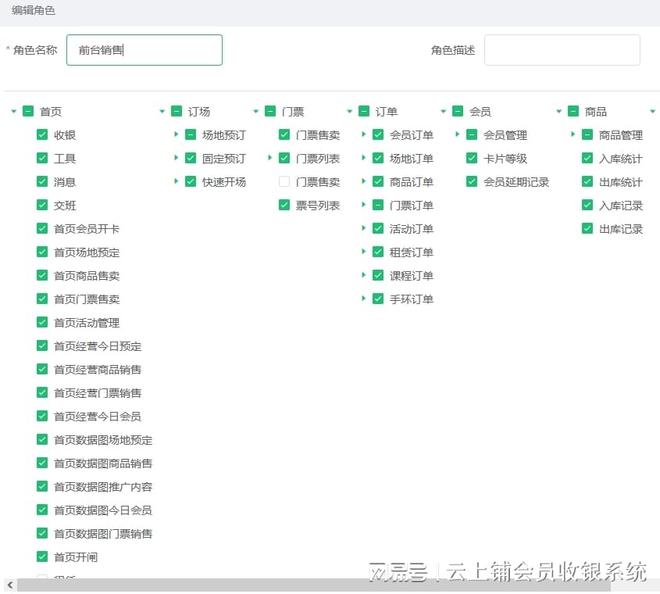This screenshot has height=594, width=660.
Task: Uncheck the 出库记录 checkbox
Action: 588,229
